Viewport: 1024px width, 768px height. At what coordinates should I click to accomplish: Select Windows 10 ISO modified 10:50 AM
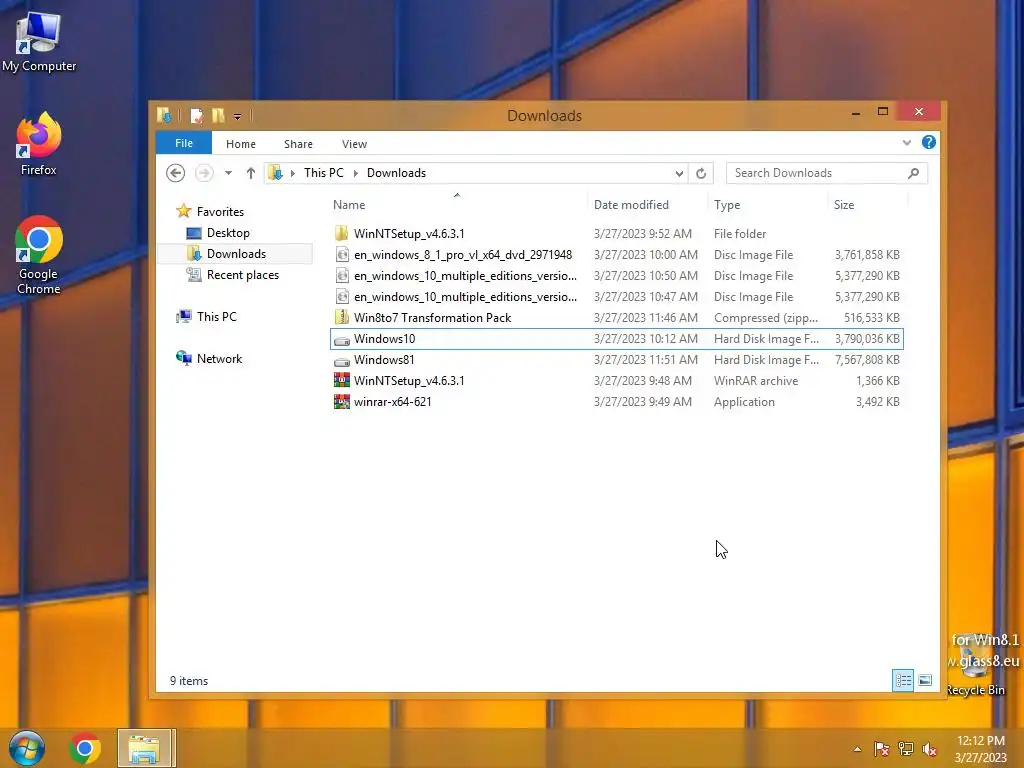click(616, 276)
